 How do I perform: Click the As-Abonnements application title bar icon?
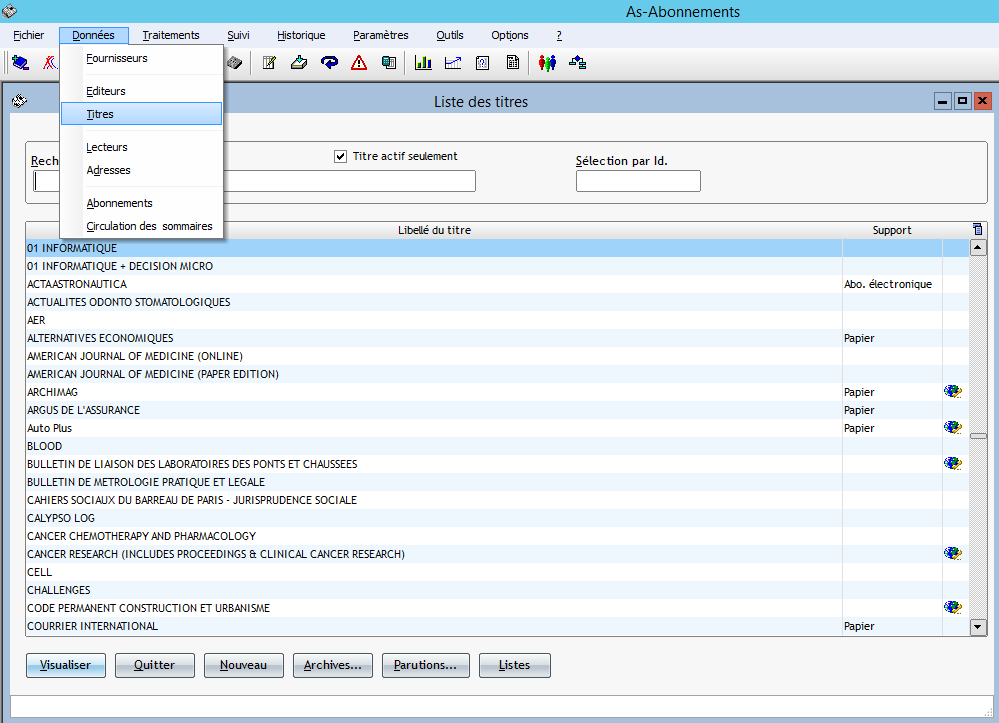pyautogui.click(x=9, y=11)
